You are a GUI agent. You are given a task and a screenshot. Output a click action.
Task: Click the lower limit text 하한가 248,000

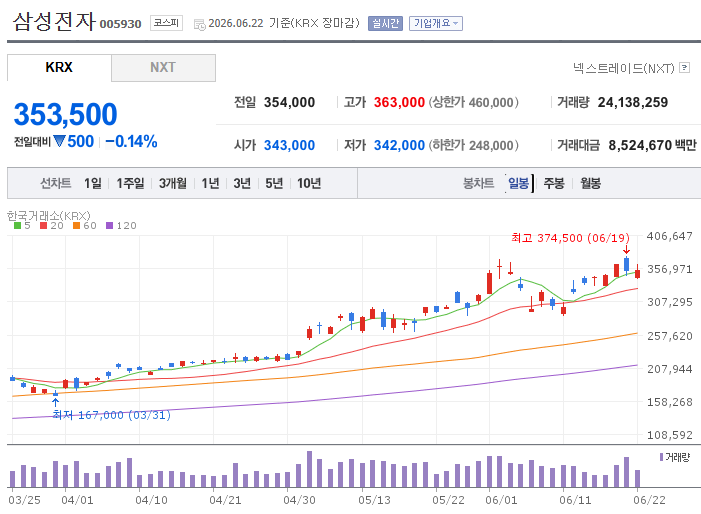click(x=473, y=145)
